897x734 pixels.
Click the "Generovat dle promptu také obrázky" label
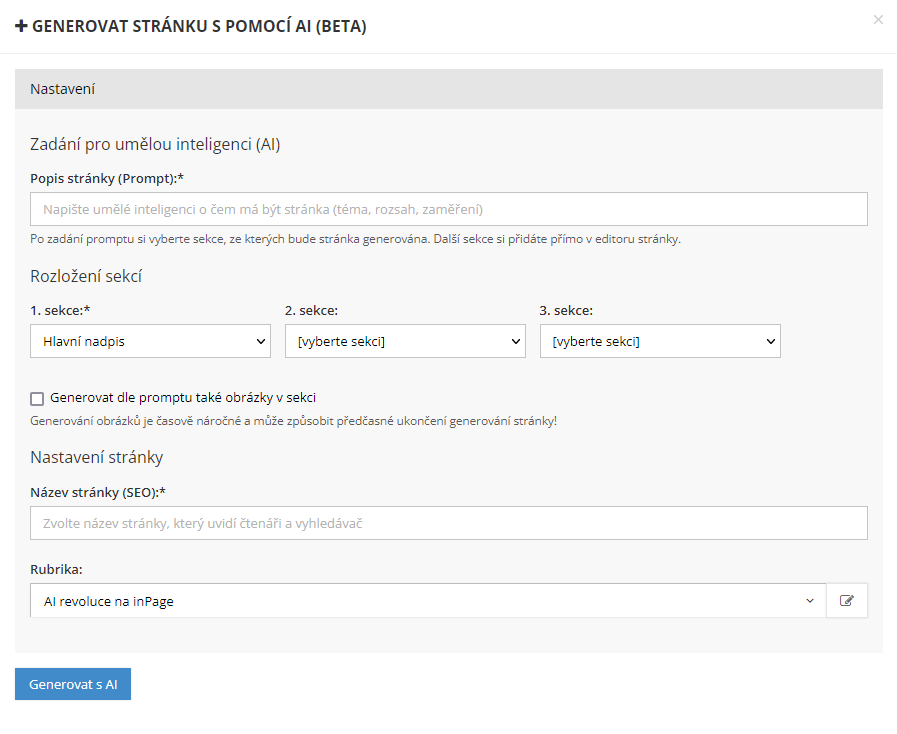(x=183, y=398)
